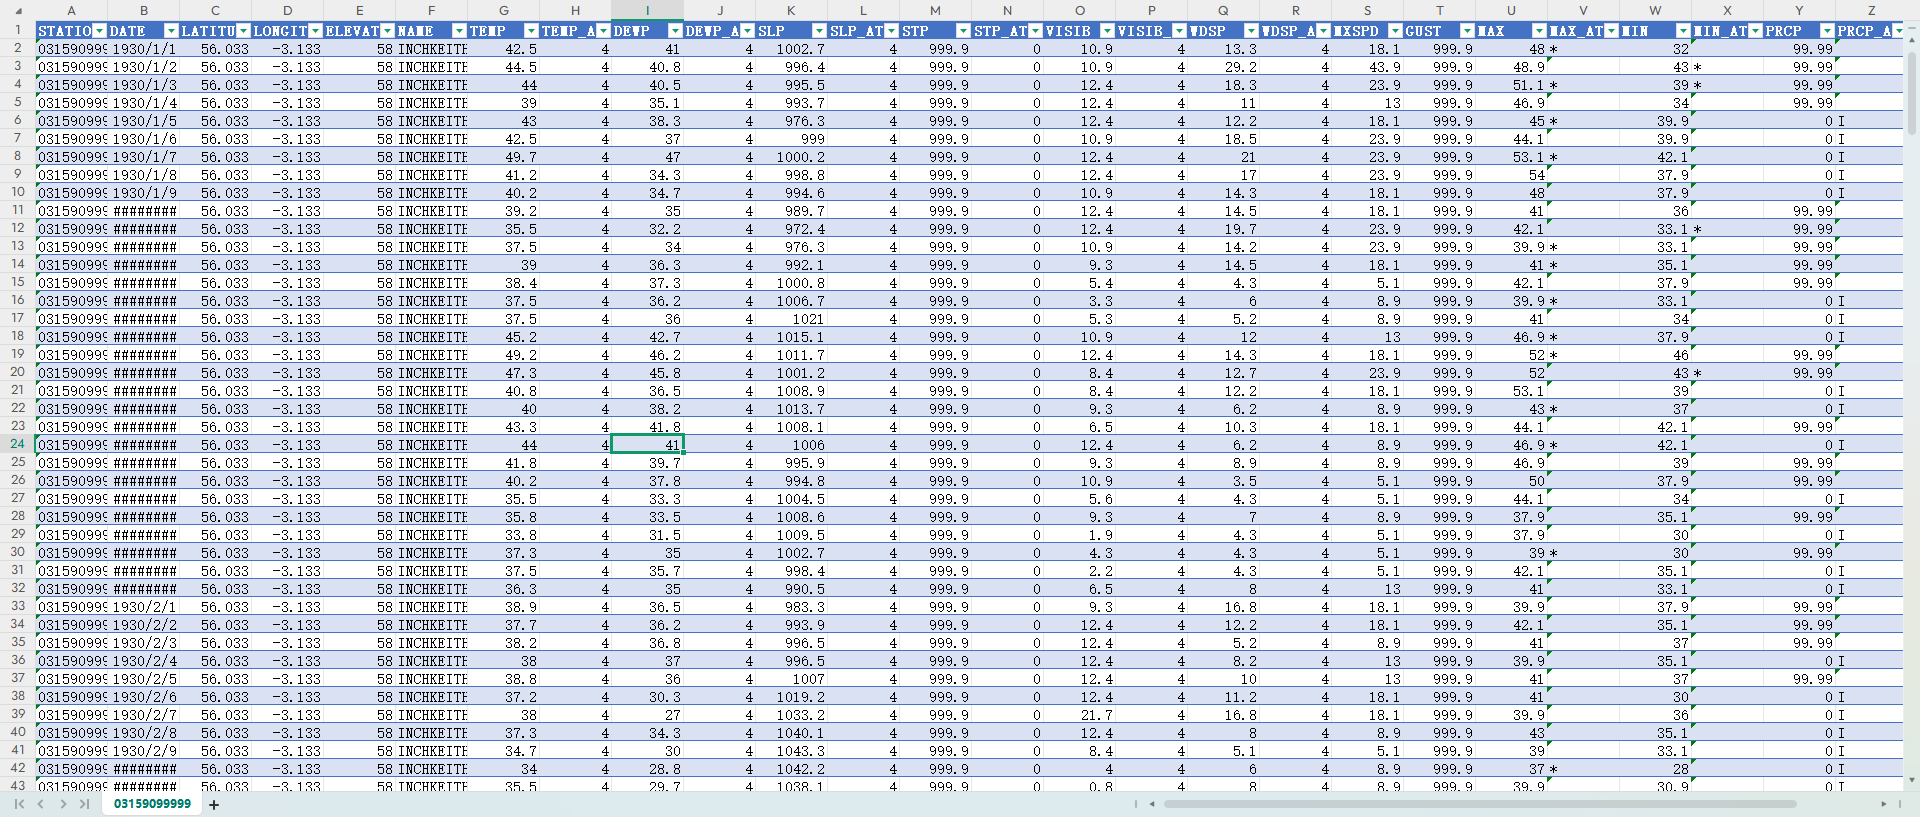The width and height of the screenshot is (1920, 817).
Task: Open the DATE column filter dropdown
Action: coord(171,31)
